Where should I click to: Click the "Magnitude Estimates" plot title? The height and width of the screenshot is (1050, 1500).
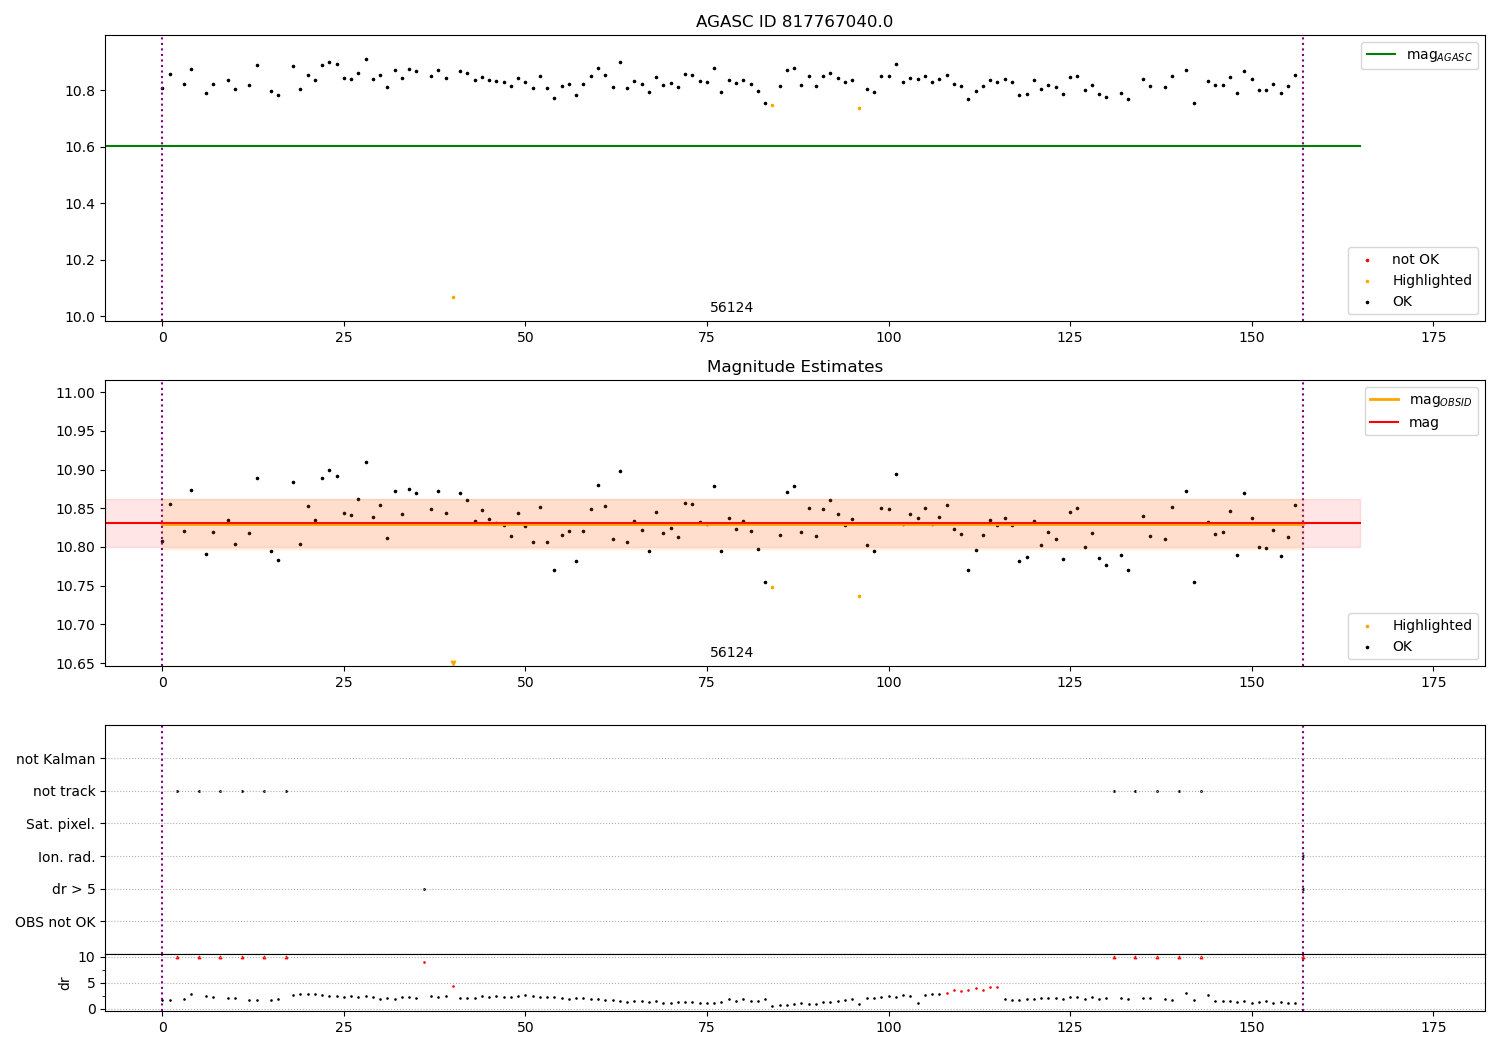coord(794,367)
